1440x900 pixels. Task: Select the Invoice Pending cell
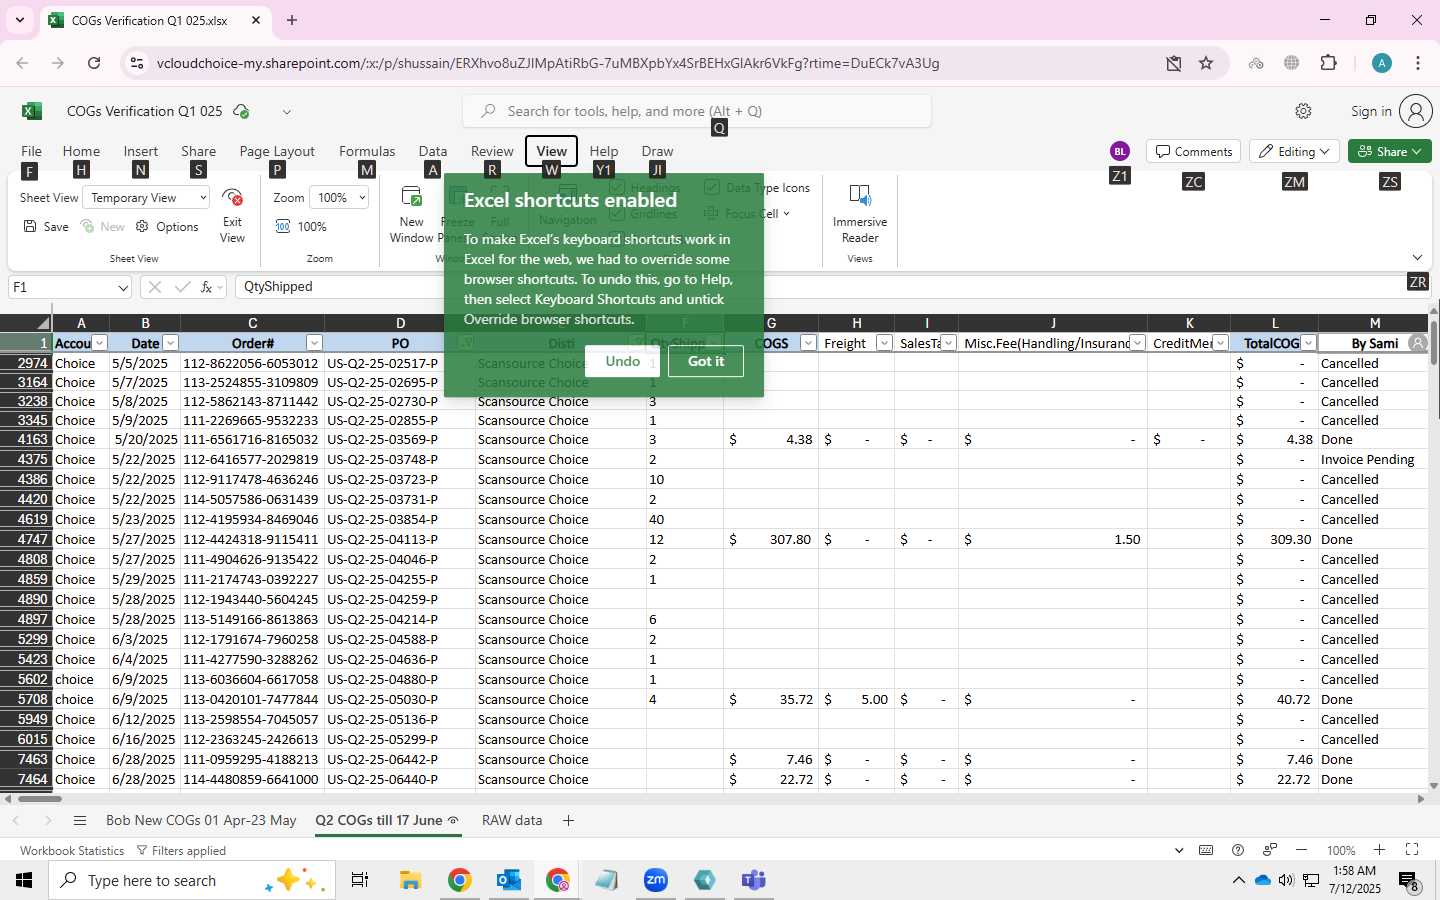point(1373,459)
